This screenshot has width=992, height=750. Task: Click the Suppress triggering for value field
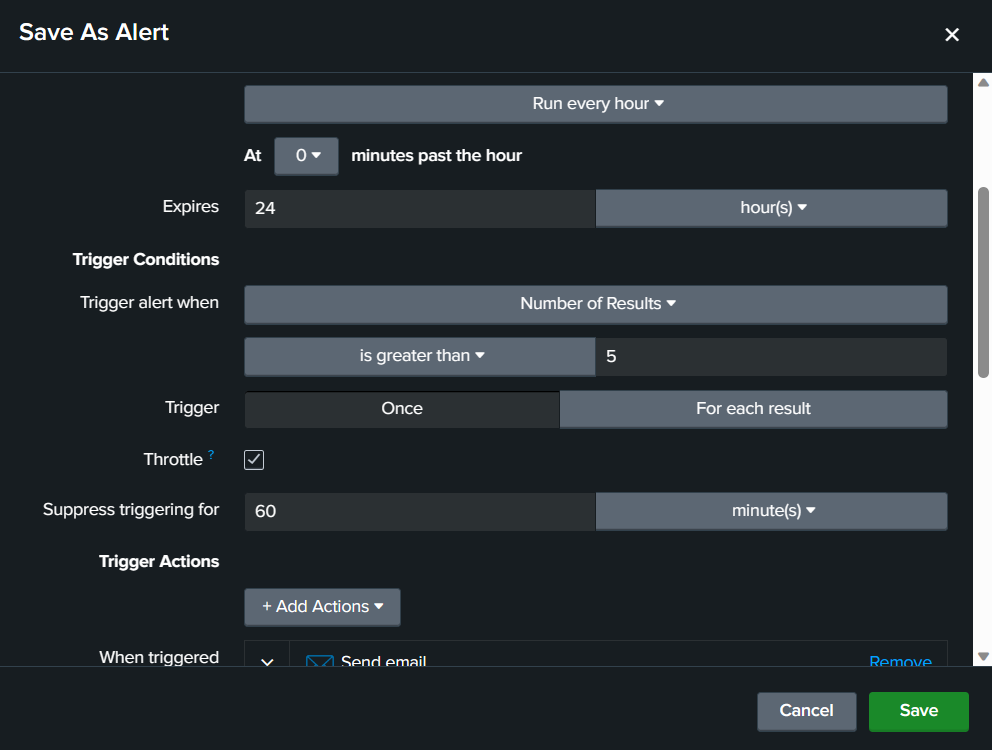coord(420,511)
